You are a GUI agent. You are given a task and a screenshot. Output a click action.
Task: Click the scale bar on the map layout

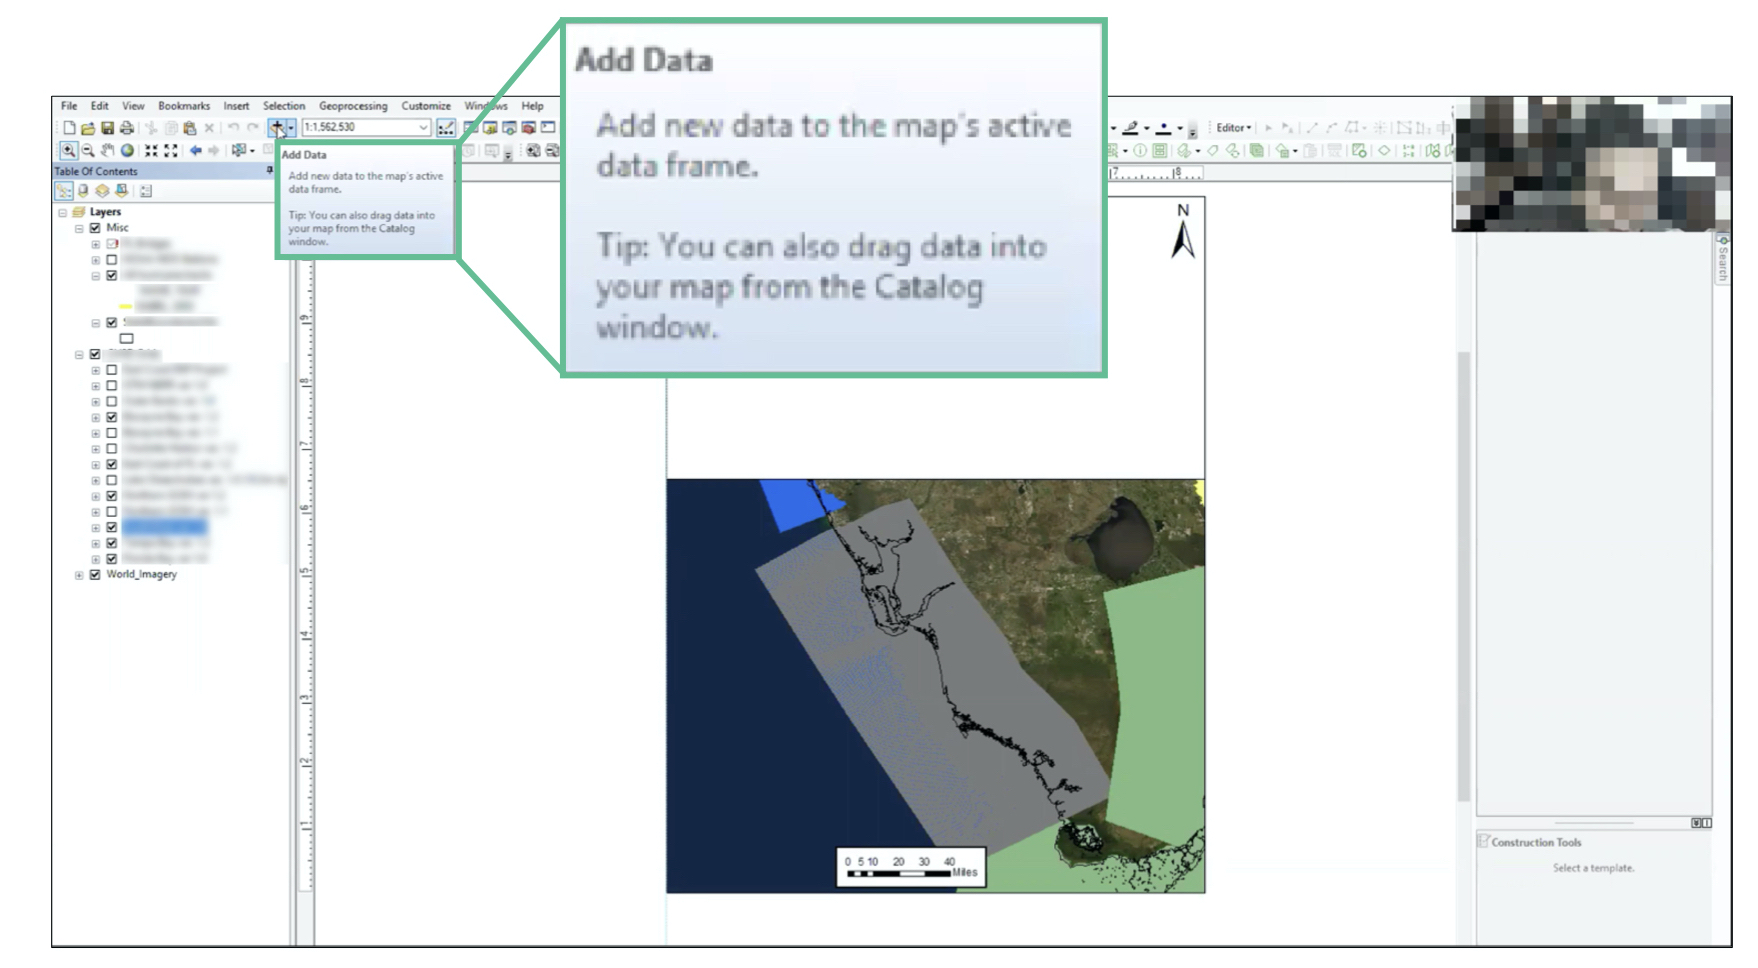(x=910, y=867)
